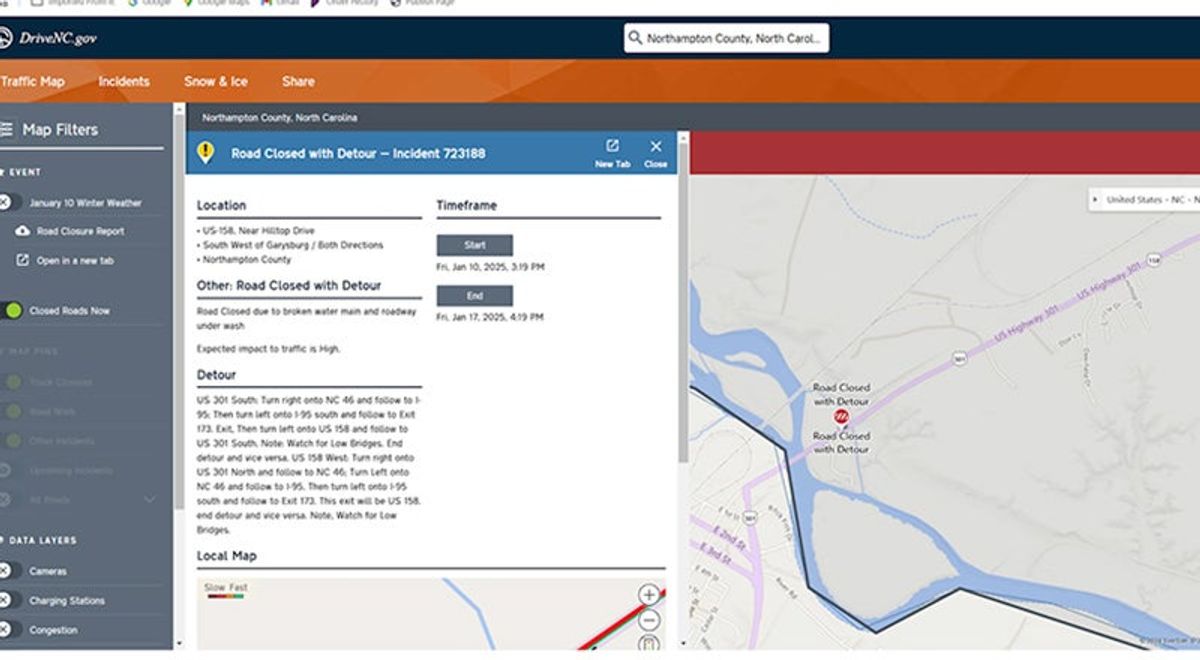Viewport: 1200px width, 660px height.
Task: Go to the Incidents menu
Action: pos(124,81)
